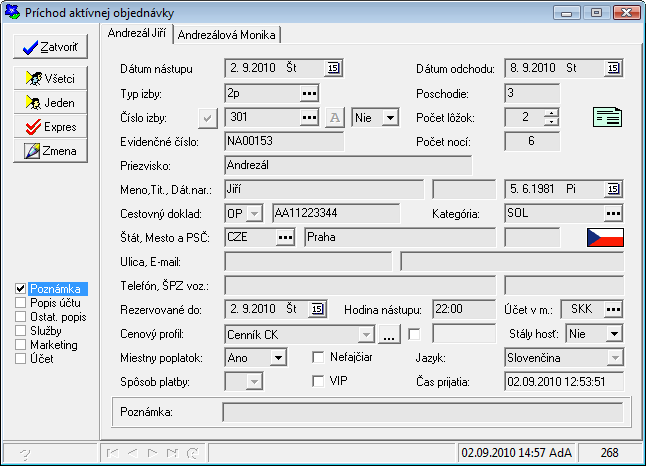Click the help question mark icon

coord(25,454)
